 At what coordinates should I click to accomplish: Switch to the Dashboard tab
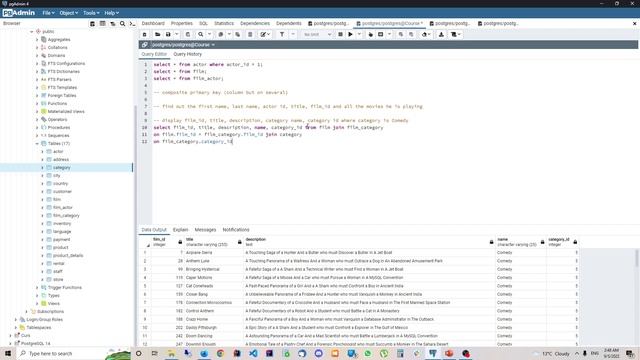coord(153,24)
